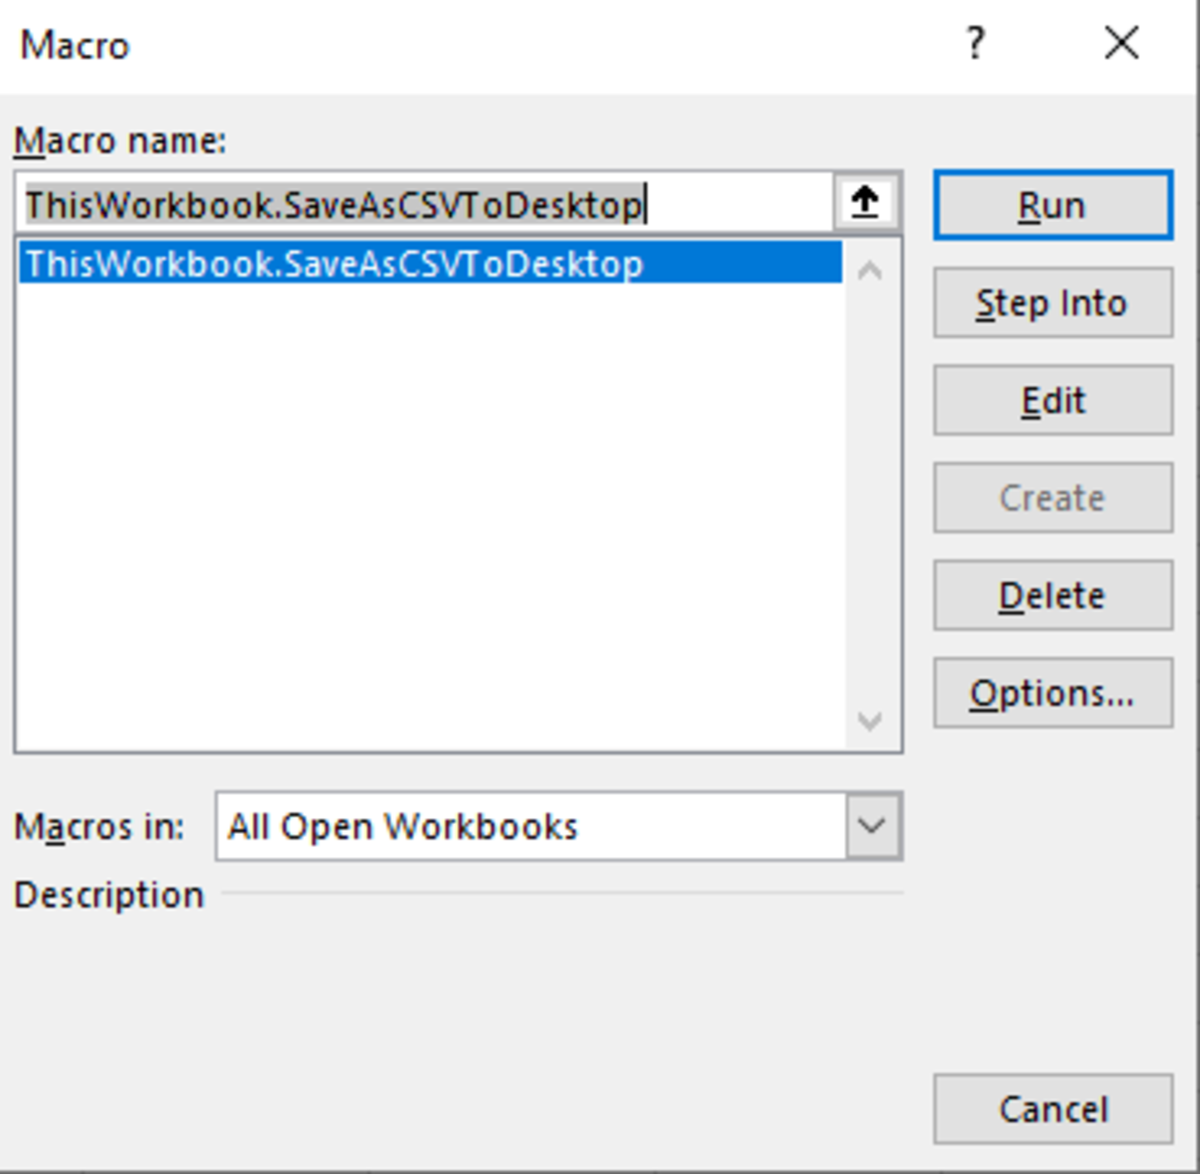
Task: Expand the Macros in dropdown arrow
Action: [x=873, y=826]
